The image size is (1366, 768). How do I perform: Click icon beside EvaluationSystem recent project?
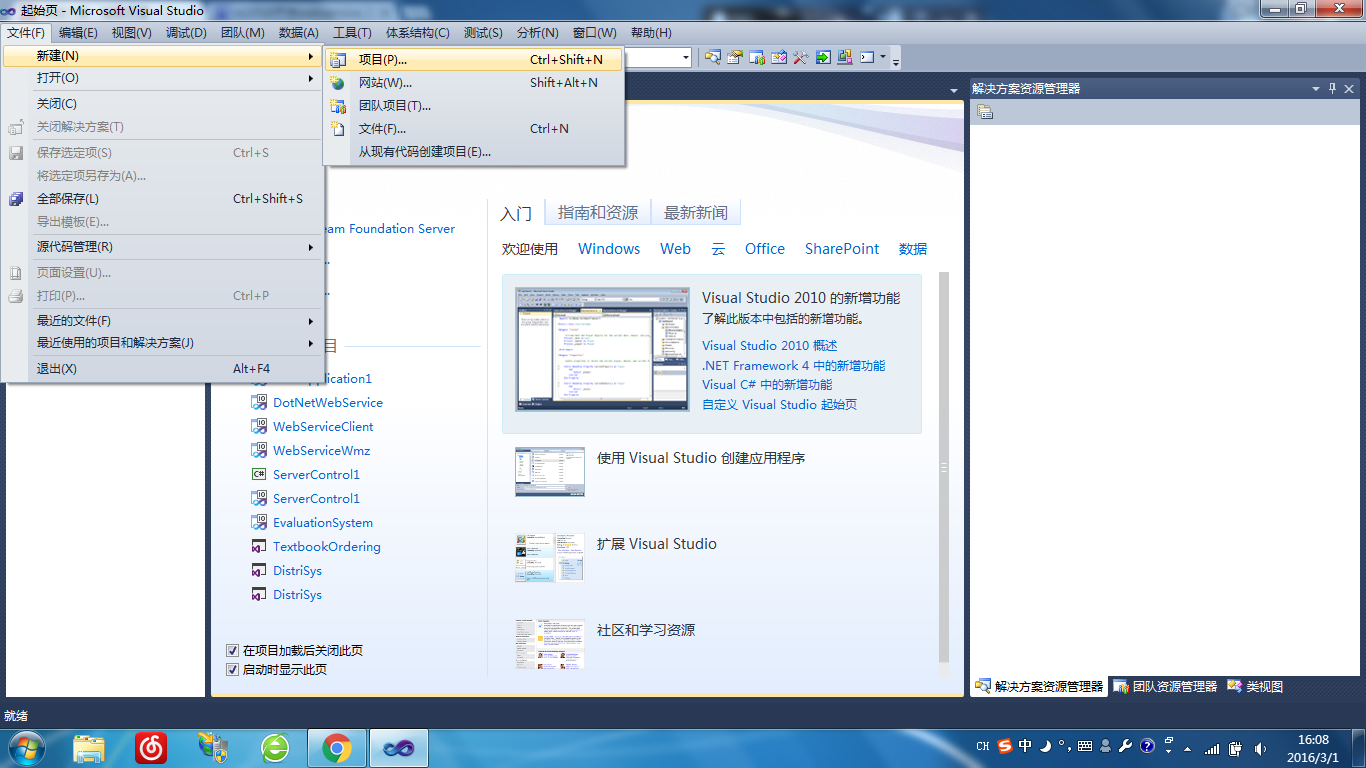pos(257,523)
